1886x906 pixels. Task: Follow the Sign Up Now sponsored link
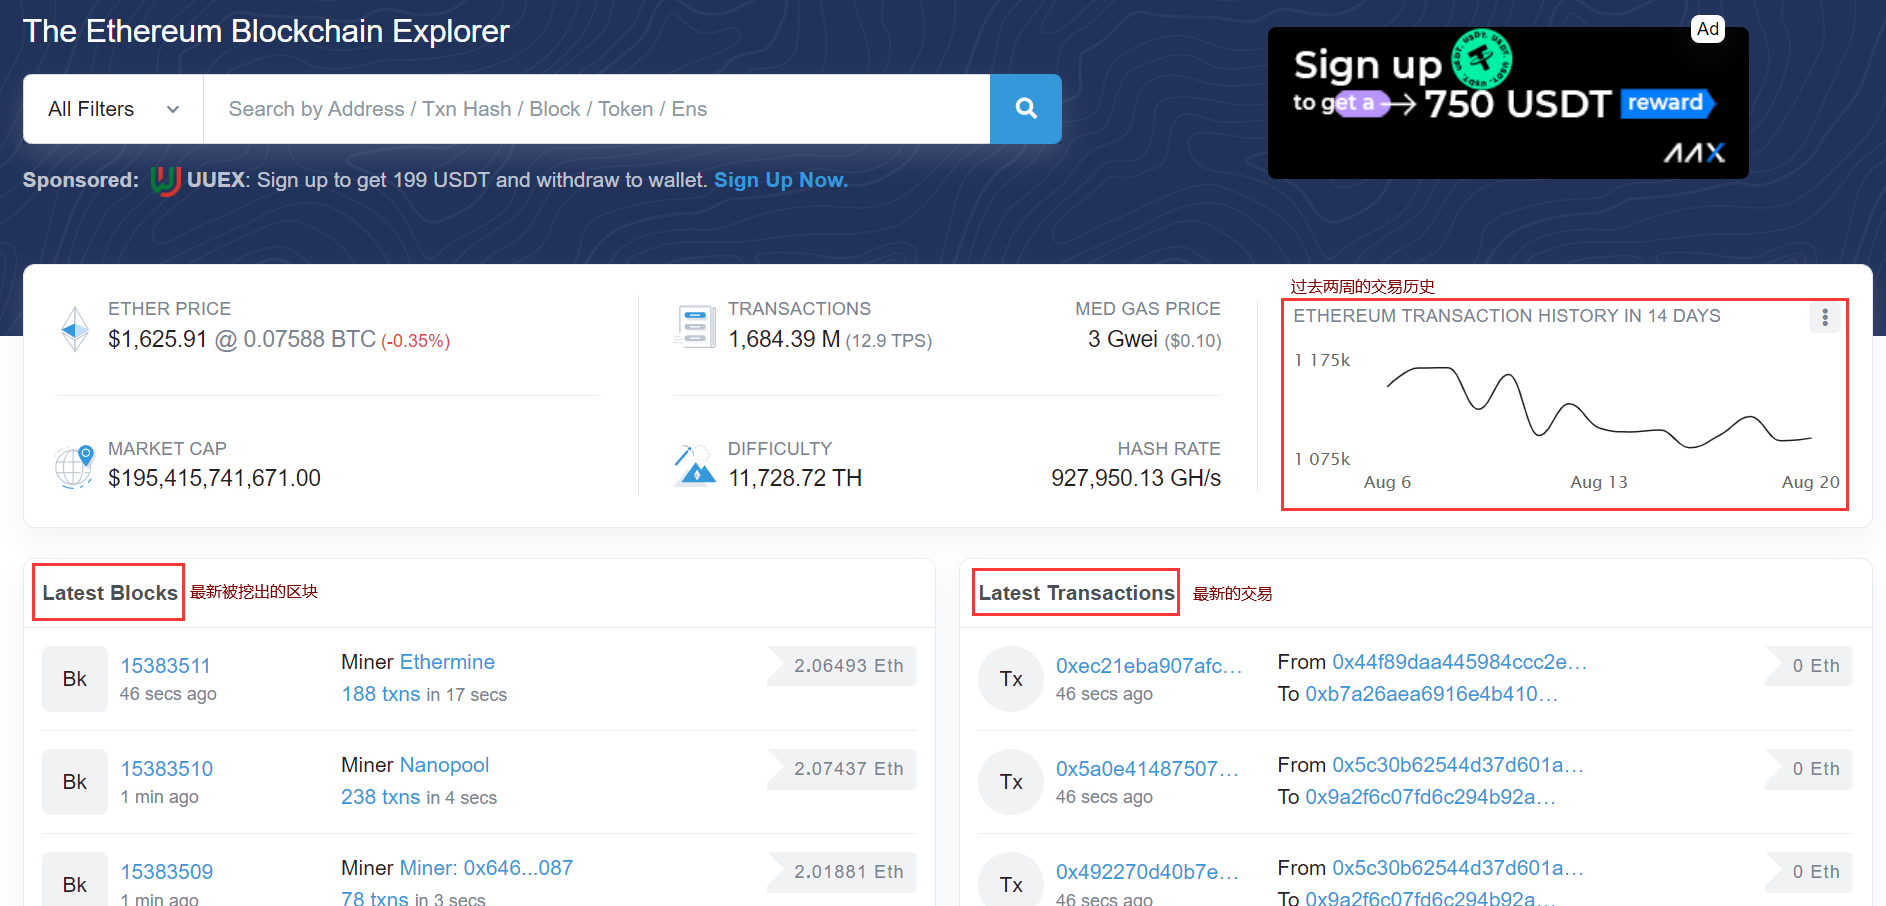[781, 180]
